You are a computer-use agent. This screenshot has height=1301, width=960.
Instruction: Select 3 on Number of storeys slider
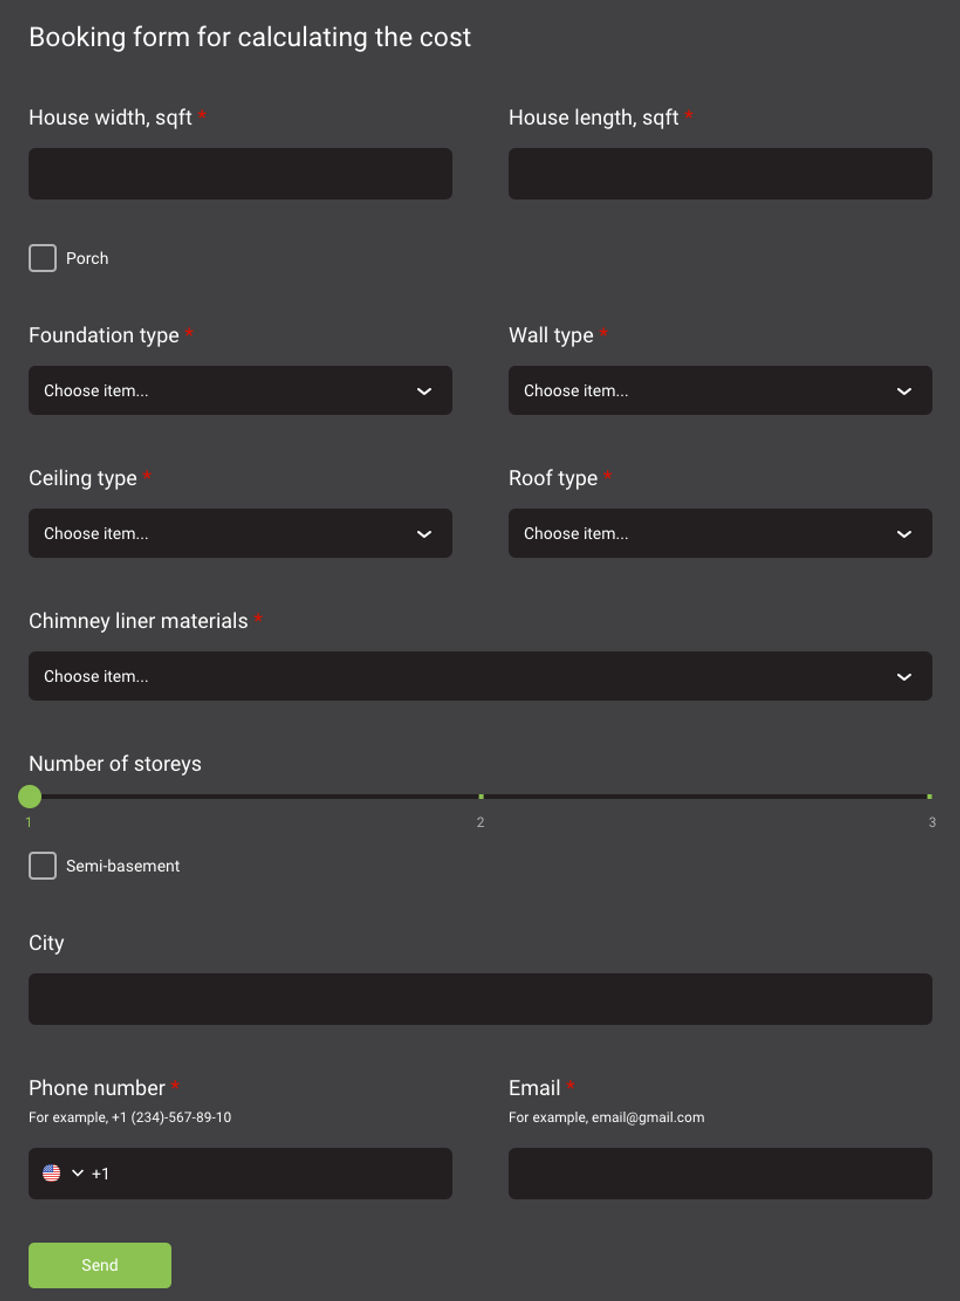(929, 797)
